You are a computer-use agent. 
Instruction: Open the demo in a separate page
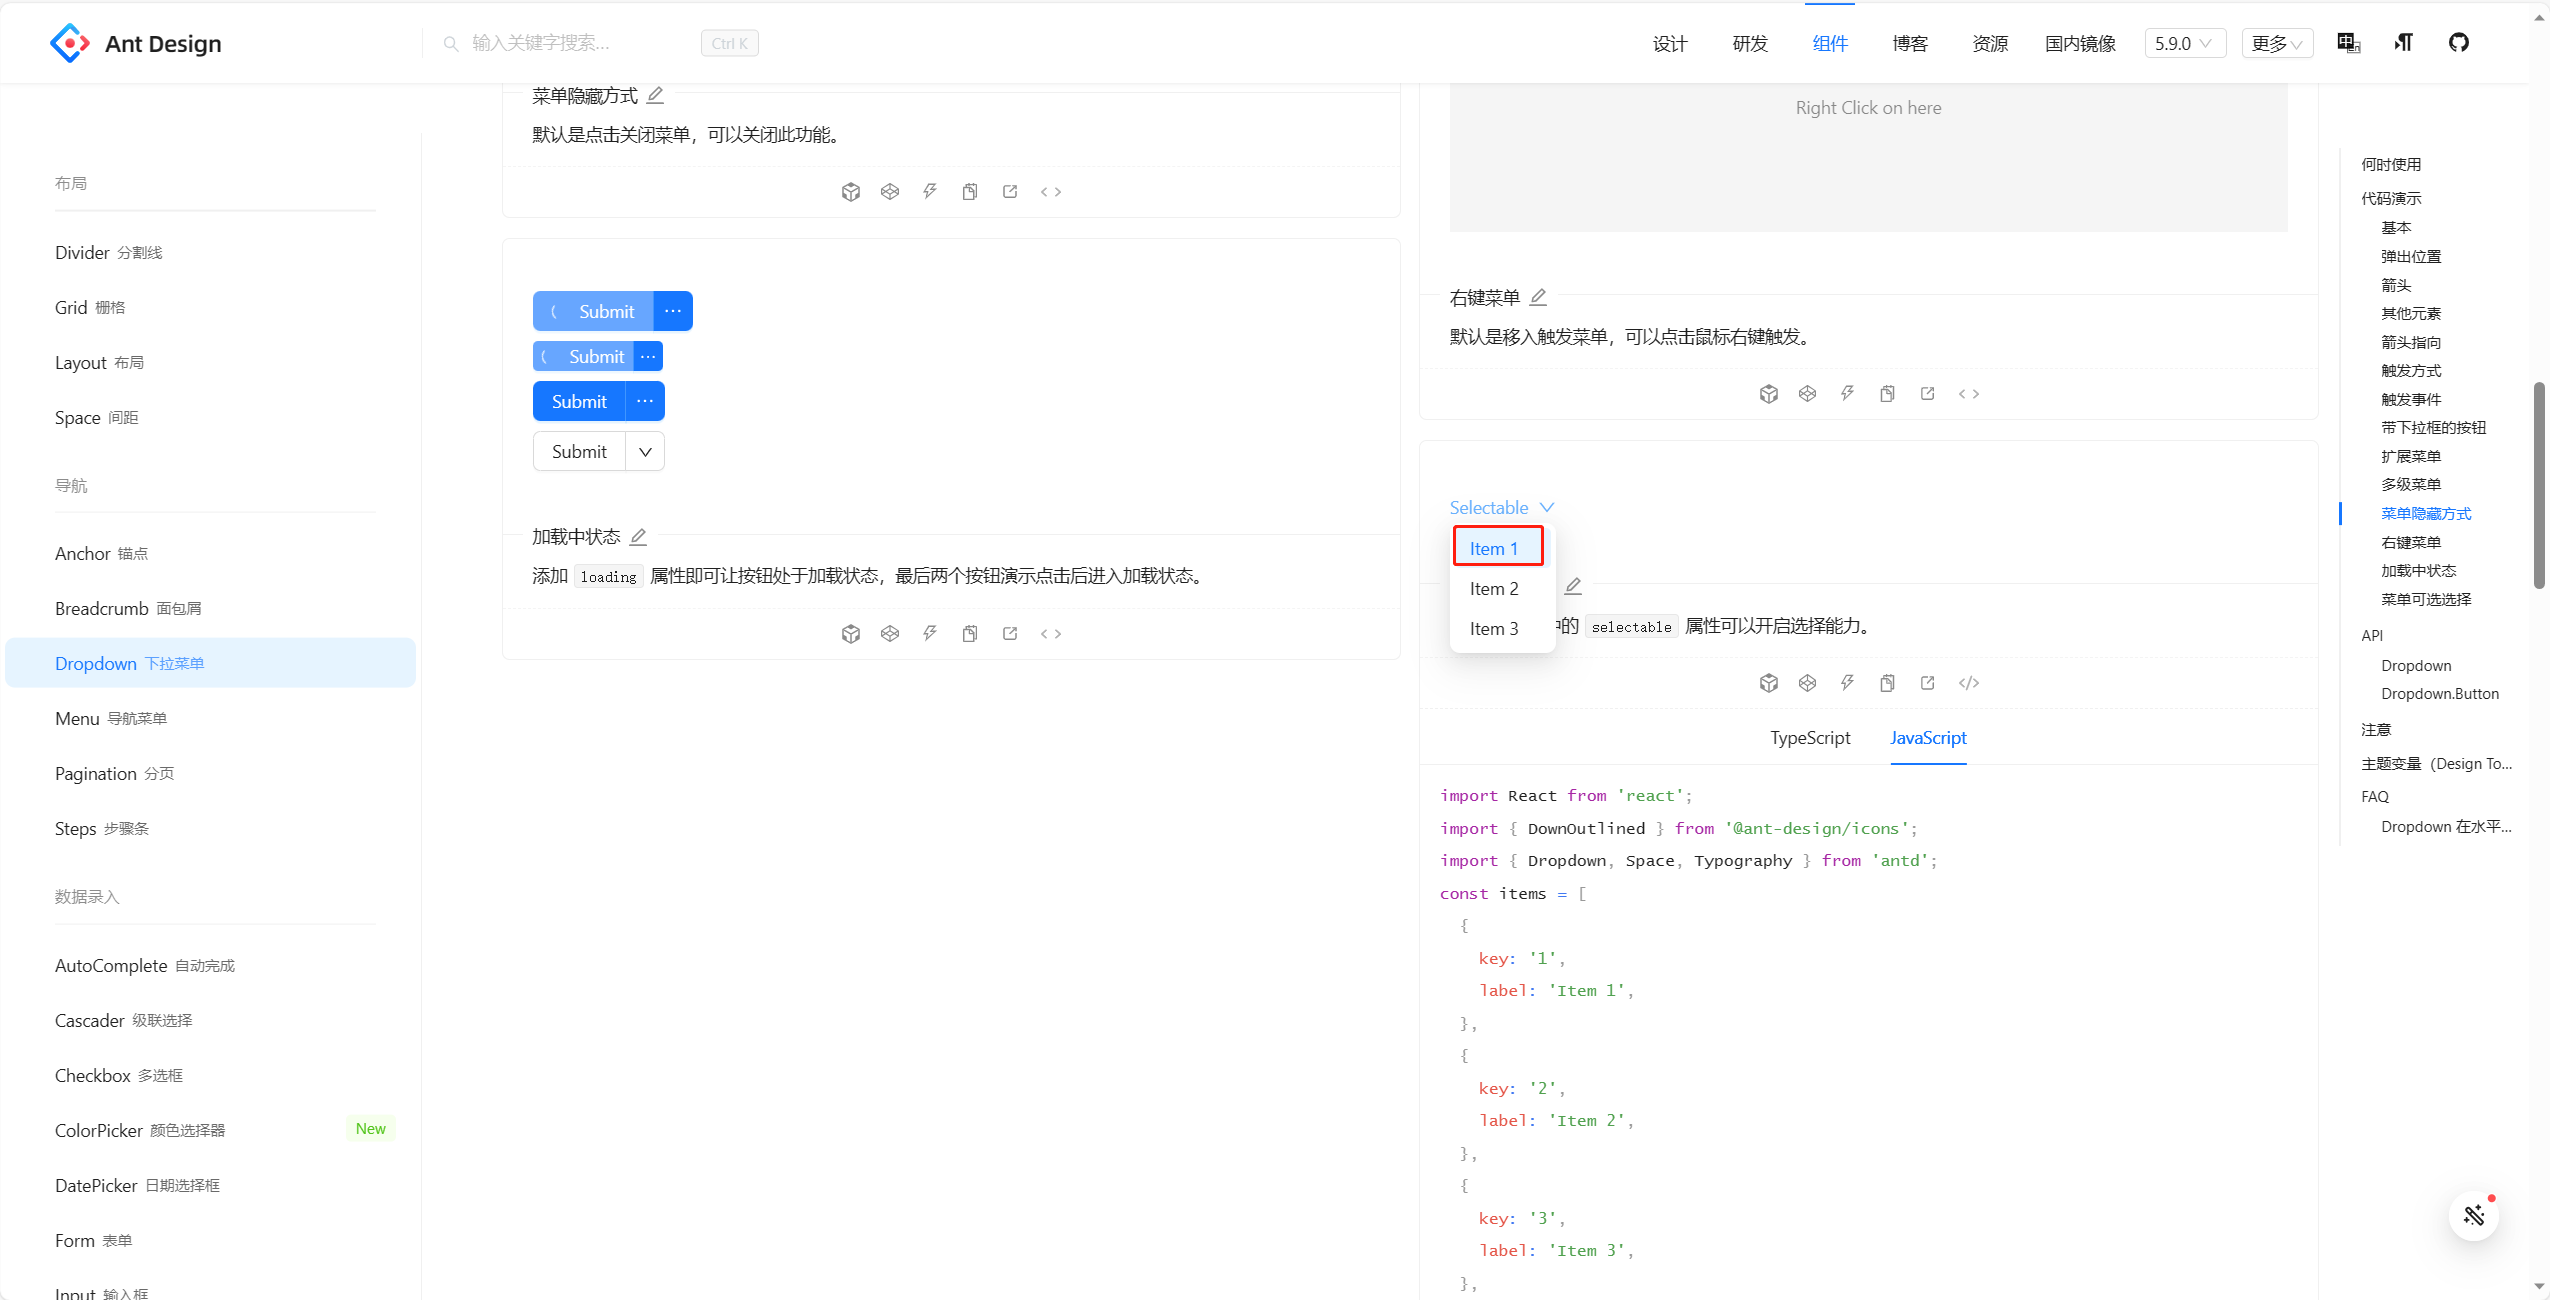[x=1927, y=682]
